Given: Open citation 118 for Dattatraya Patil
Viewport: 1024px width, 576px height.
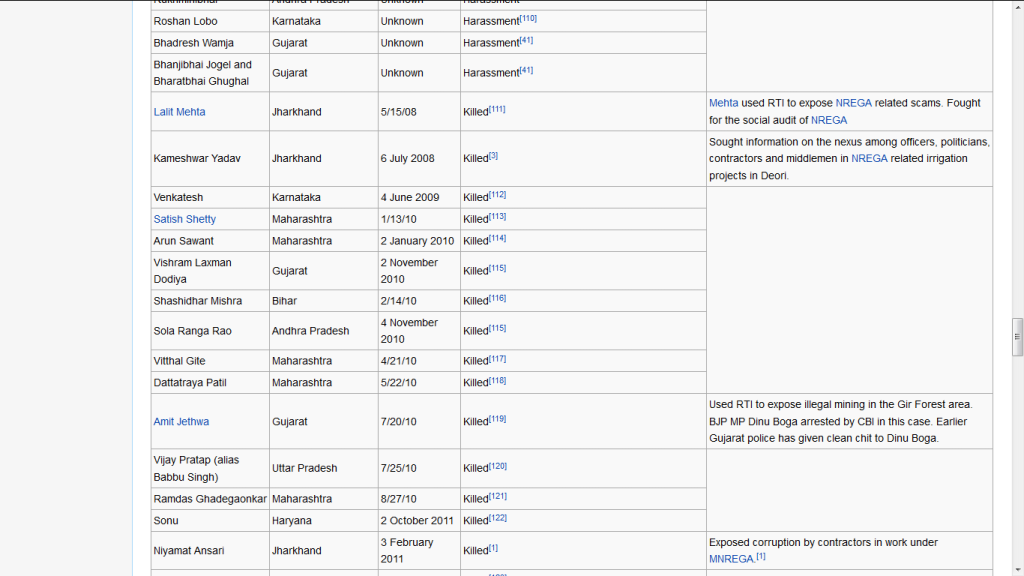Looking at the screenshot, I should coord(498,379).
